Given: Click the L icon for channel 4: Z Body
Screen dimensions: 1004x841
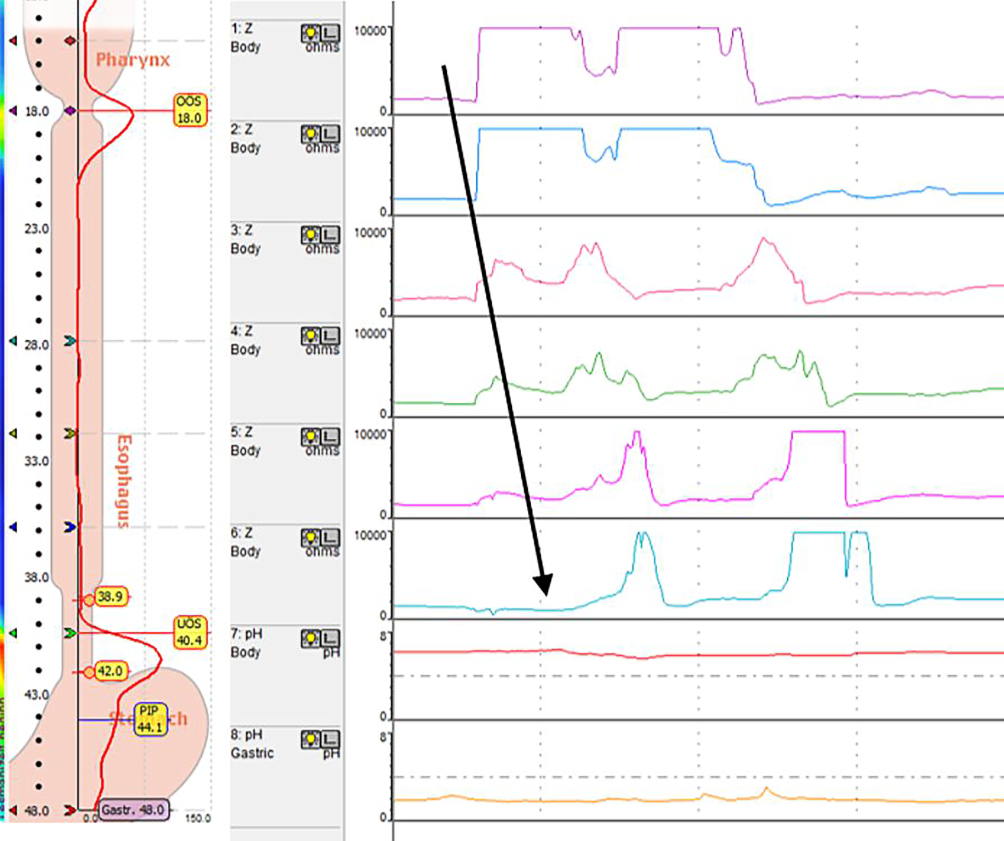Looking at the screenshot, I should tap(330, 336).
